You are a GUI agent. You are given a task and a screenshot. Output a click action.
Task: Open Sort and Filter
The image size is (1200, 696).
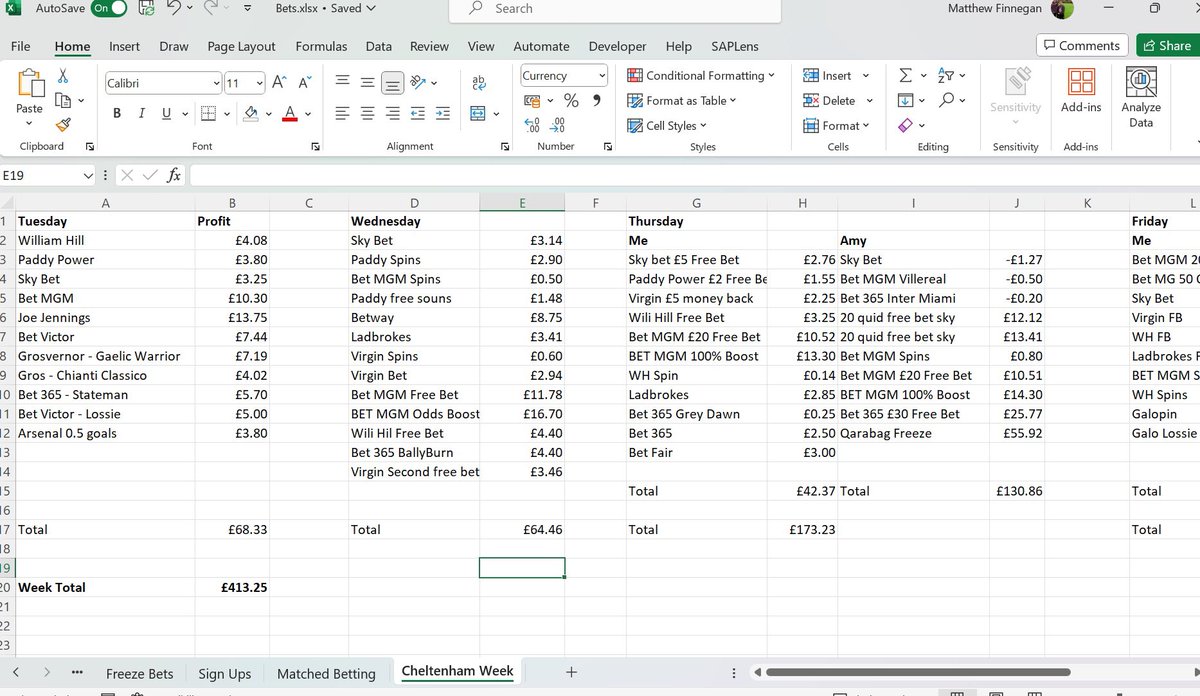[946, 76]
